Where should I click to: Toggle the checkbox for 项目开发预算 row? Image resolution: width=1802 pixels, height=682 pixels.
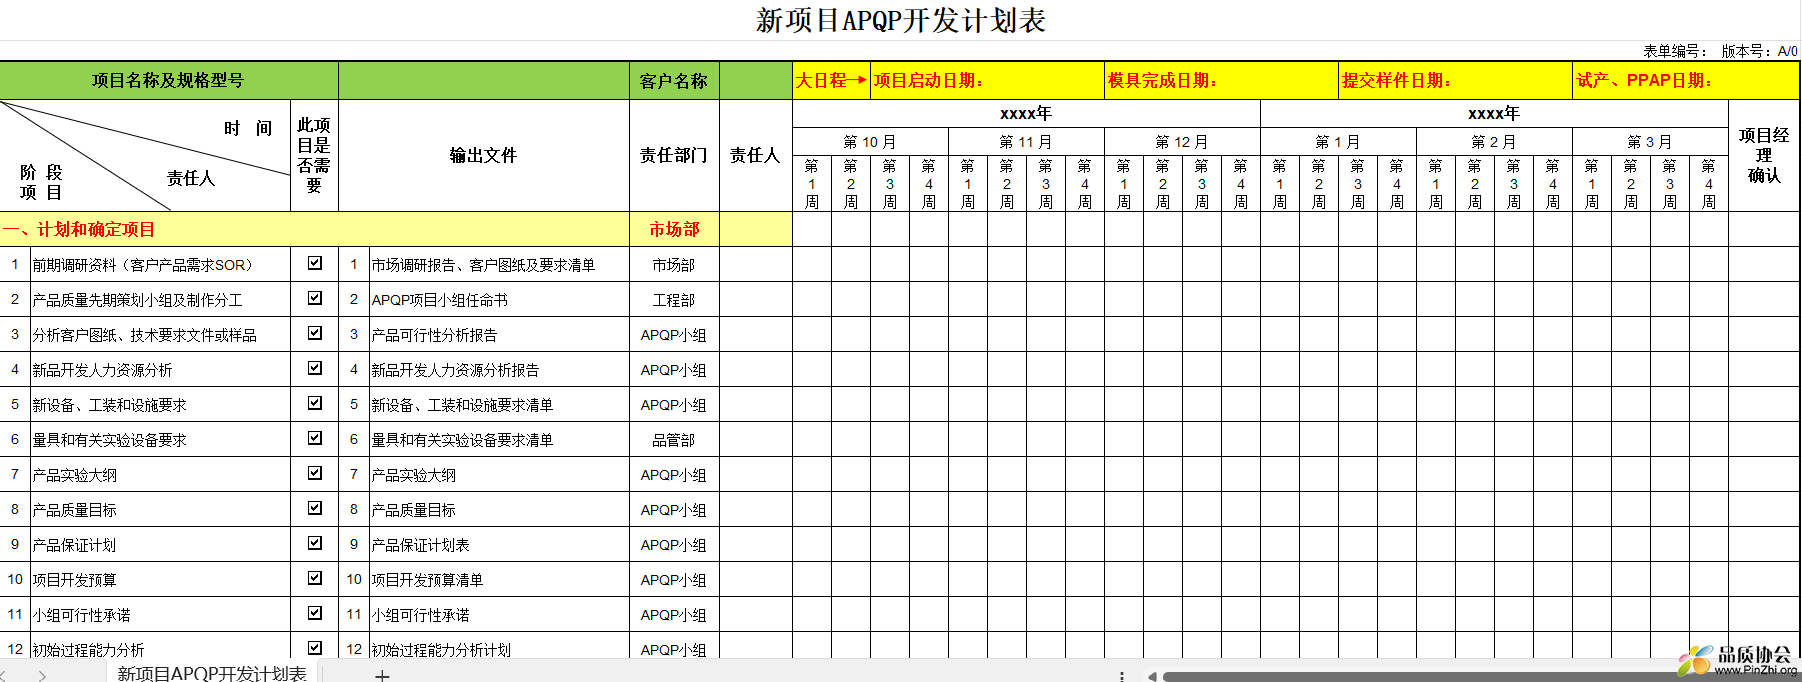tap(315, 578)
